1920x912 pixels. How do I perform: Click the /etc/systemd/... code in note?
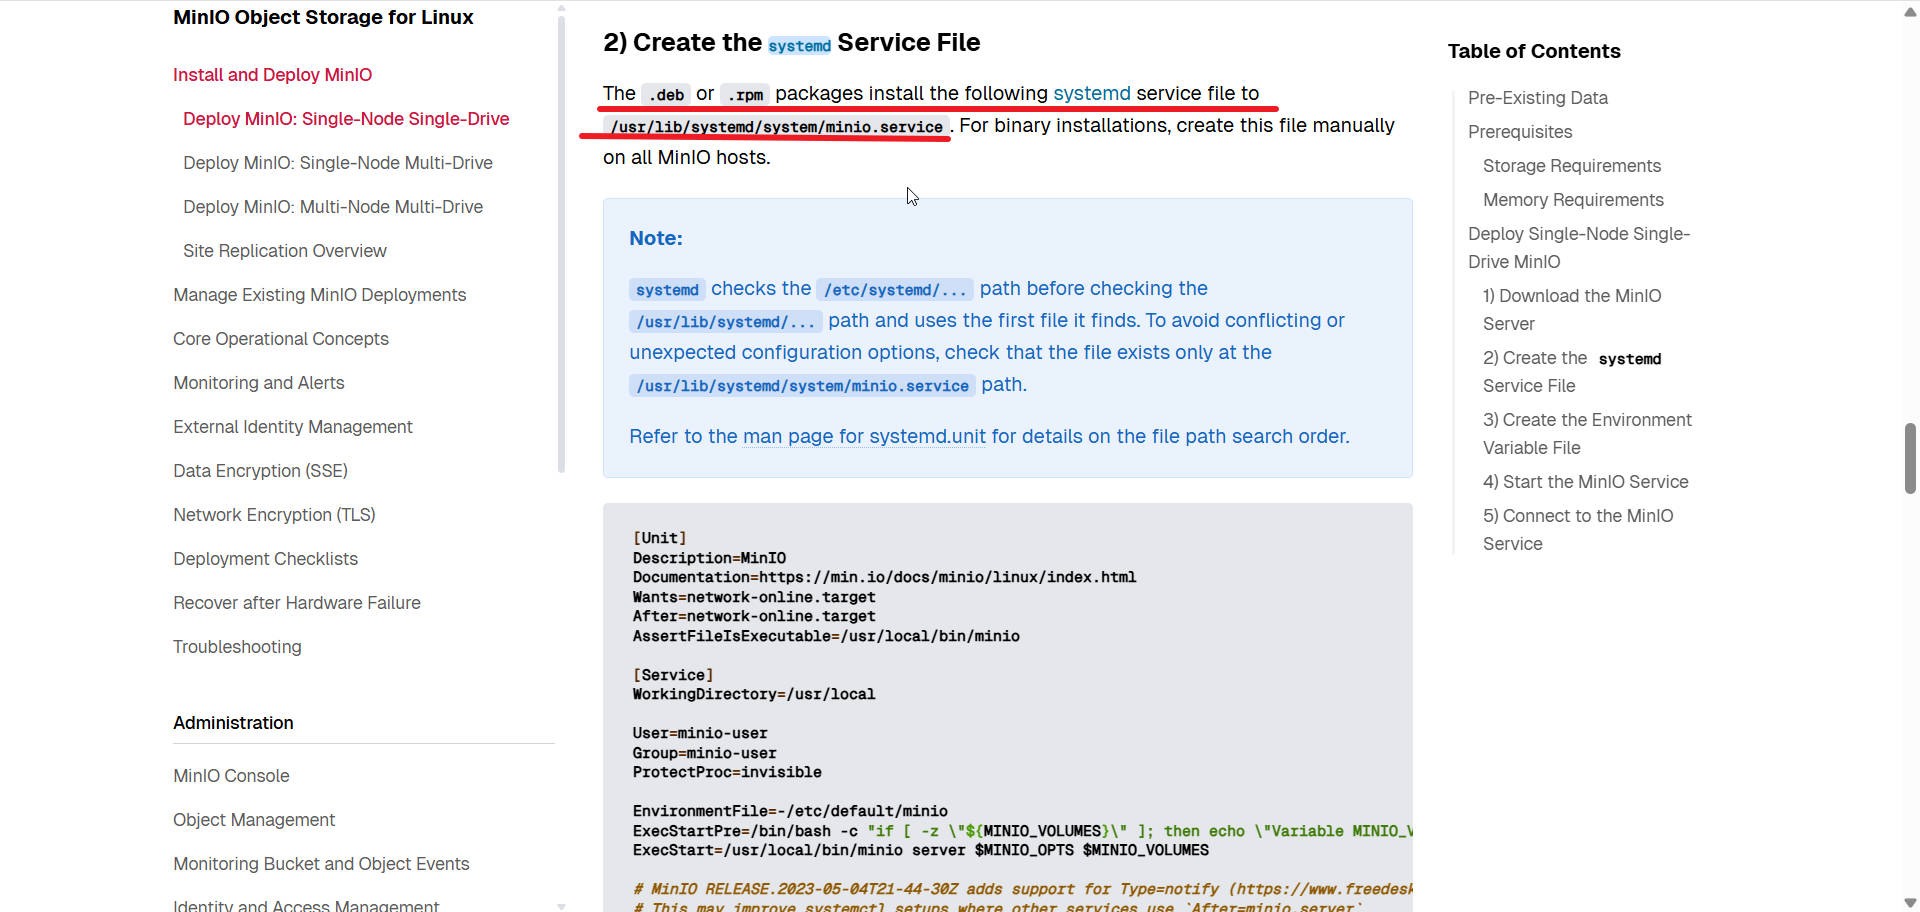point(895,290)
